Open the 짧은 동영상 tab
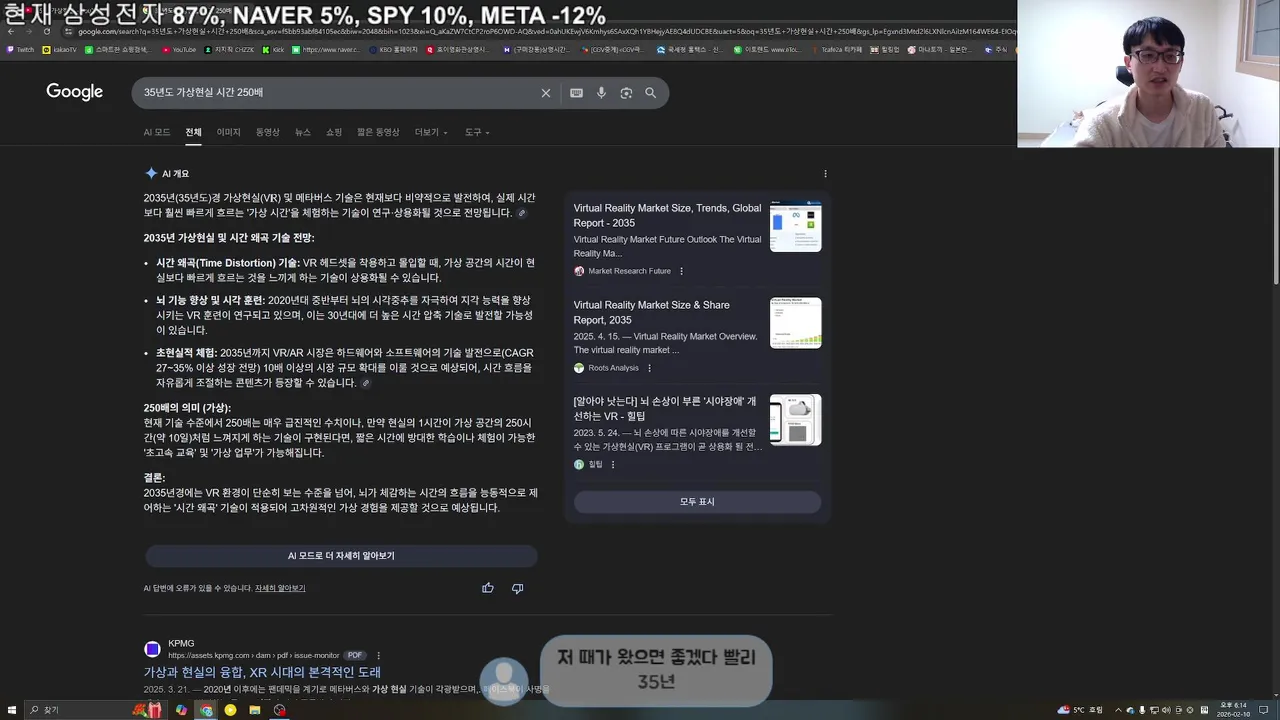This screenshot has height=720, width=1280. point(378,132)
